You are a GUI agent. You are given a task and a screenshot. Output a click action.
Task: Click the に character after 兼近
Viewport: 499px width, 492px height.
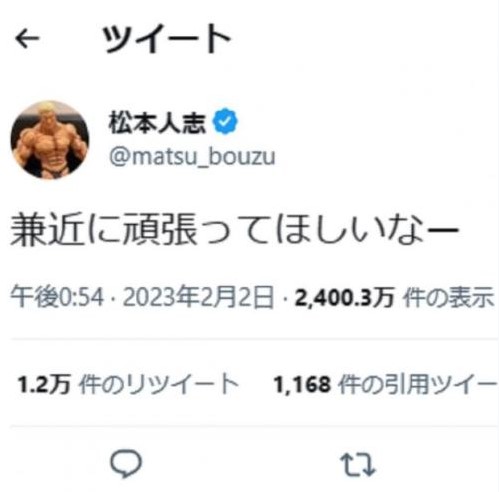[104, 230]
